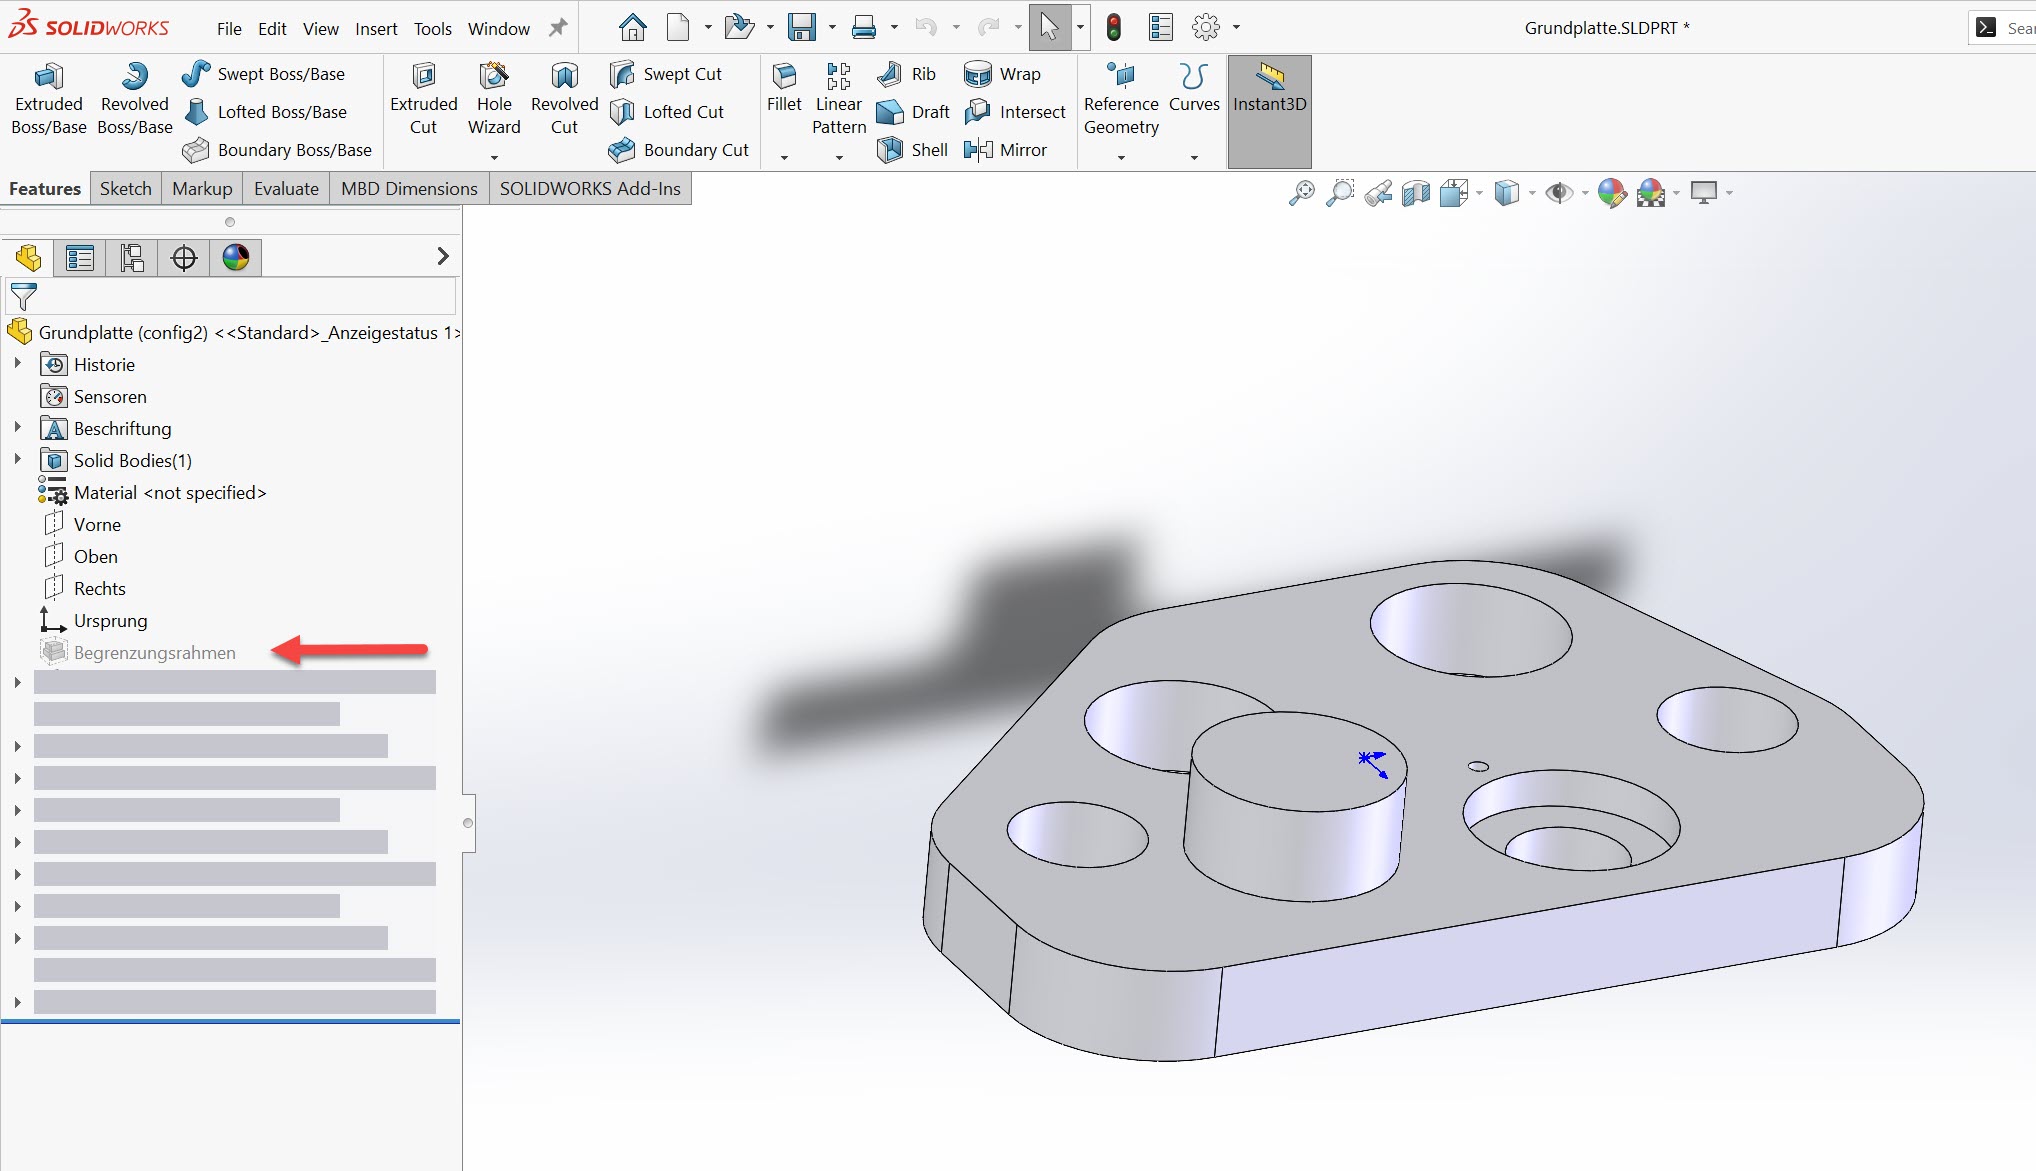Choose the Shell feature icon
The height and width of the screenshot is (1171, 2036).
890,150
